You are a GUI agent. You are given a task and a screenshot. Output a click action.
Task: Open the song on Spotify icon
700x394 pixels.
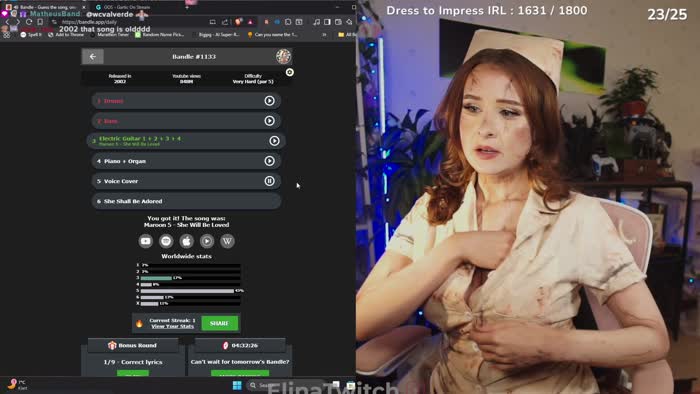(166, 241)
